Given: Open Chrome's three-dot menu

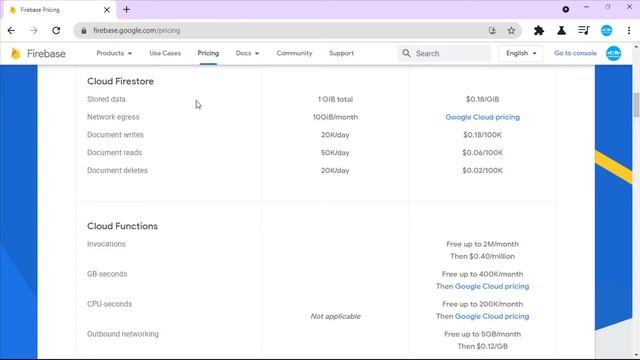Looking at the screenshot, I should click(629, 31).
